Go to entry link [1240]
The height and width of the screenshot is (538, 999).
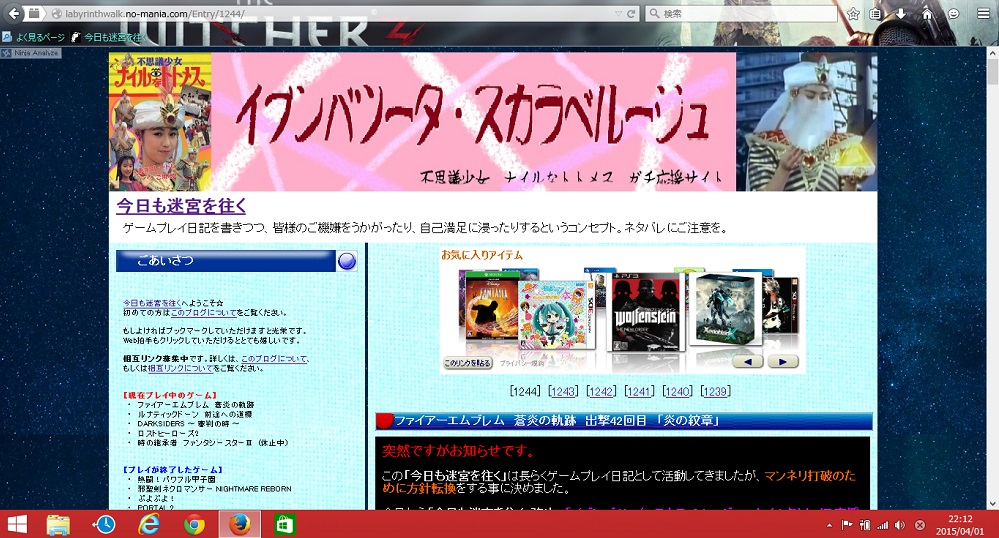[x=677, y=391]
